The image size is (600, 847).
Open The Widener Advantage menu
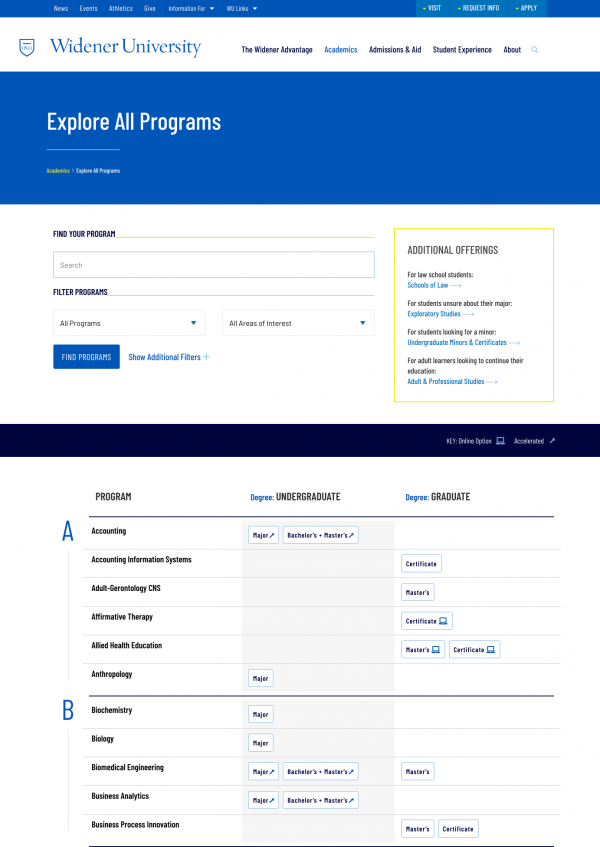[x=277, y=50]
